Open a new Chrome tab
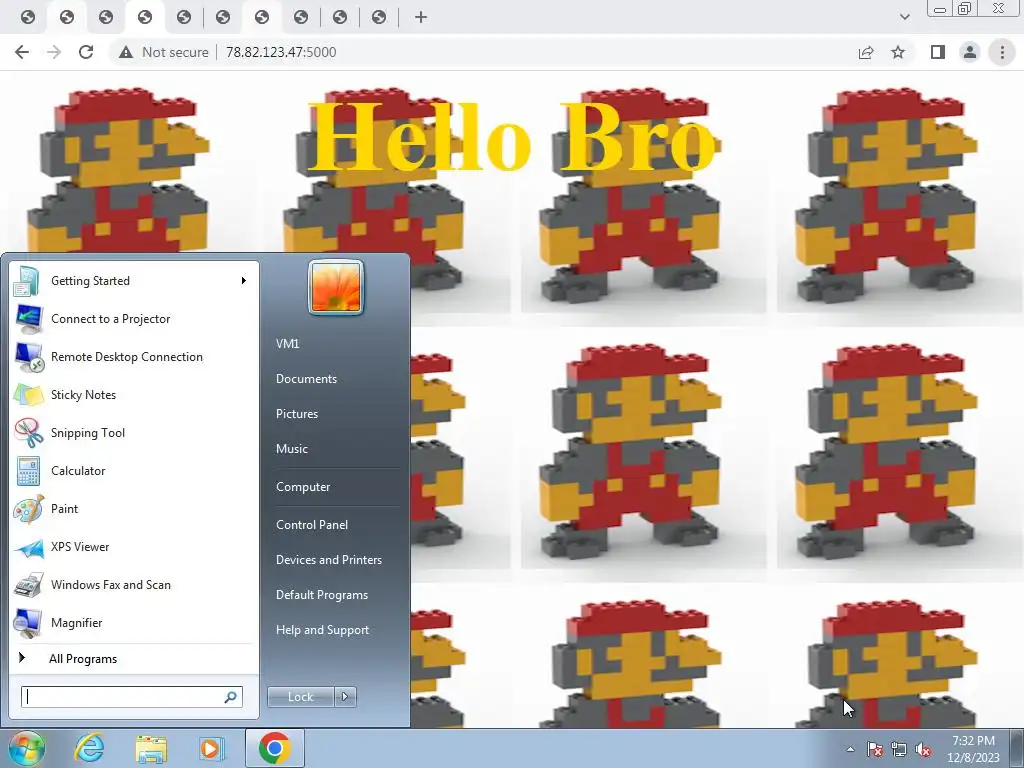Viewport: 1024px width, 768px height. pos(421,17)
